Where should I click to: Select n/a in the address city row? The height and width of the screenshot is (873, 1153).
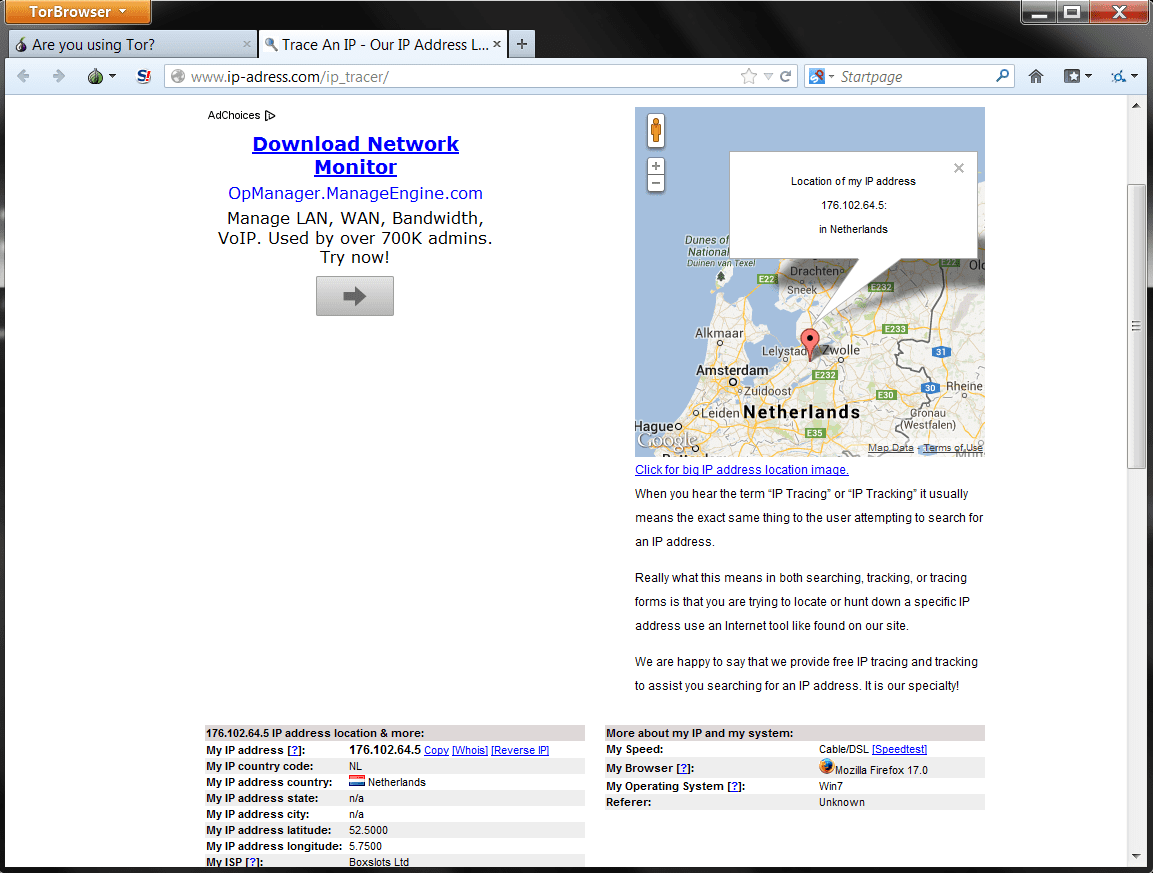click(x=357, y=815)
